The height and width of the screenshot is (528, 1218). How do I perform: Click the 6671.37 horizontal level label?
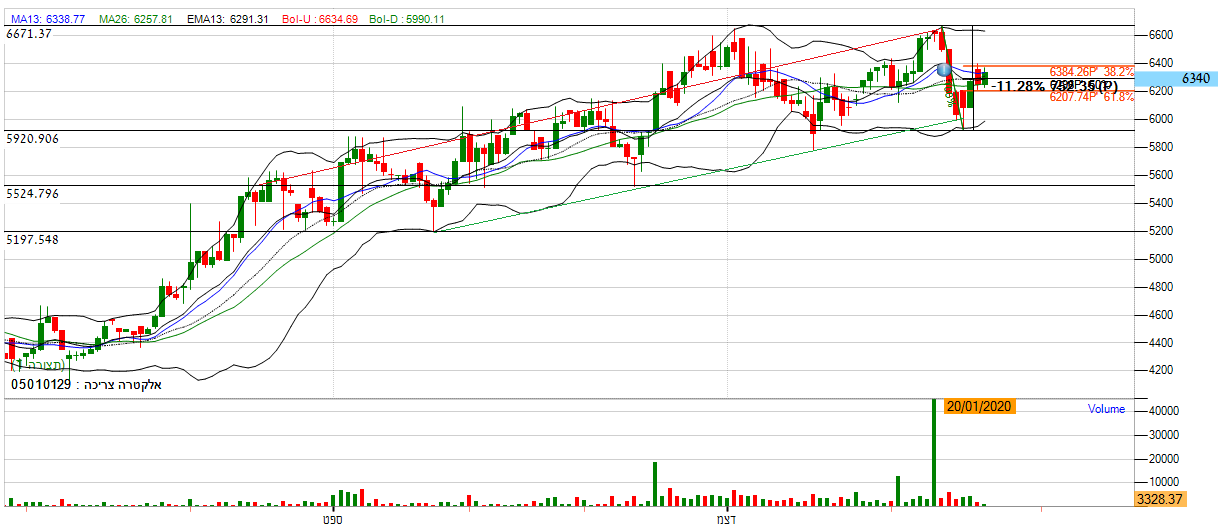(x=29, y=34)
